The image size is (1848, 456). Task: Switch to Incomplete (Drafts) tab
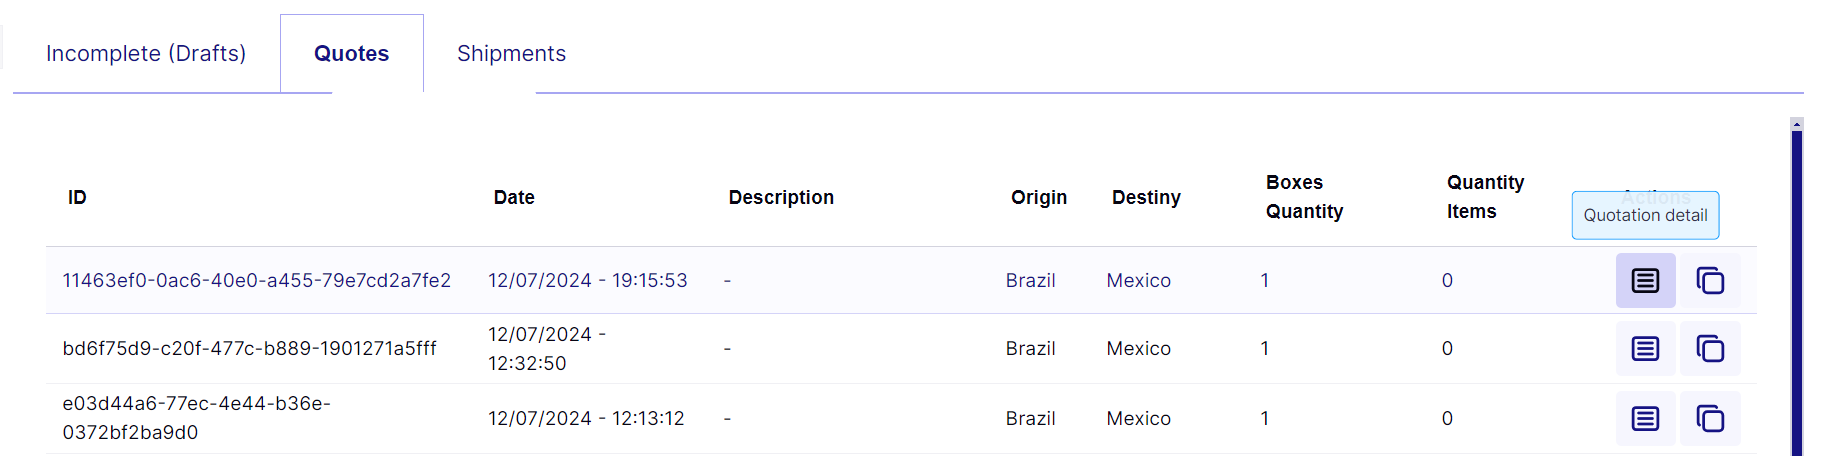tap(146, 53)
